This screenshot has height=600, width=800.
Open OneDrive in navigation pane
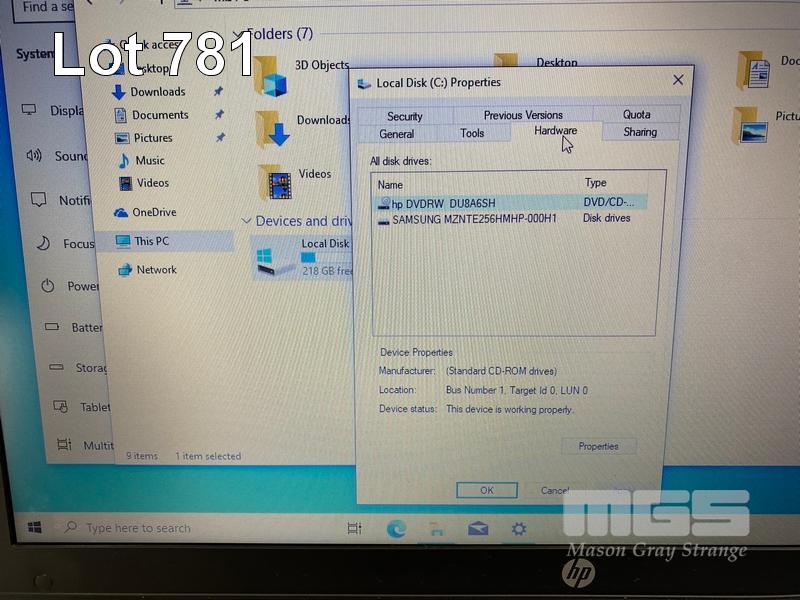tap(154, 212)
